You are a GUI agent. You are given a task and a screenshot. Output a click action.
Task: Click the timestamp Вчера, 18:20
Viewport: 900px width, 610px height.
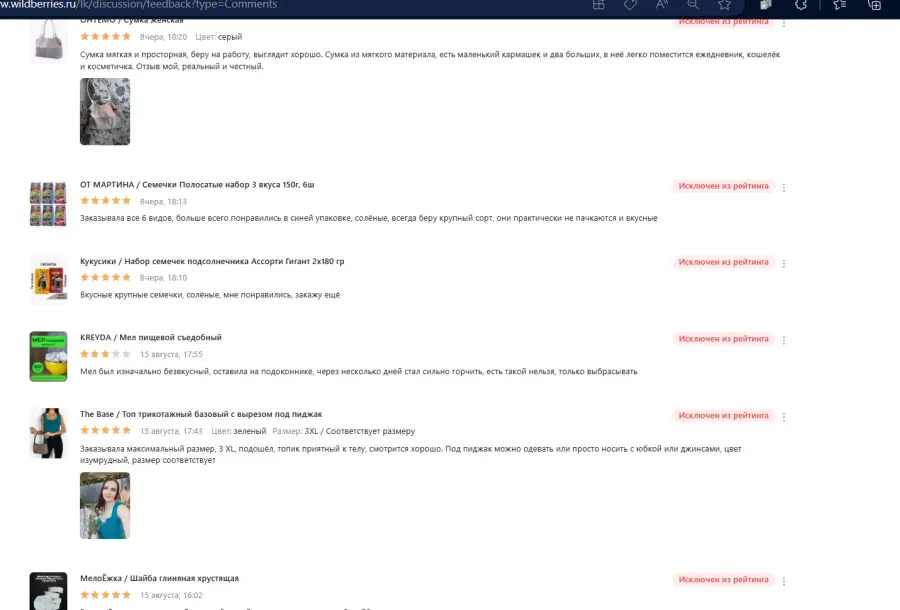(164, 37)
